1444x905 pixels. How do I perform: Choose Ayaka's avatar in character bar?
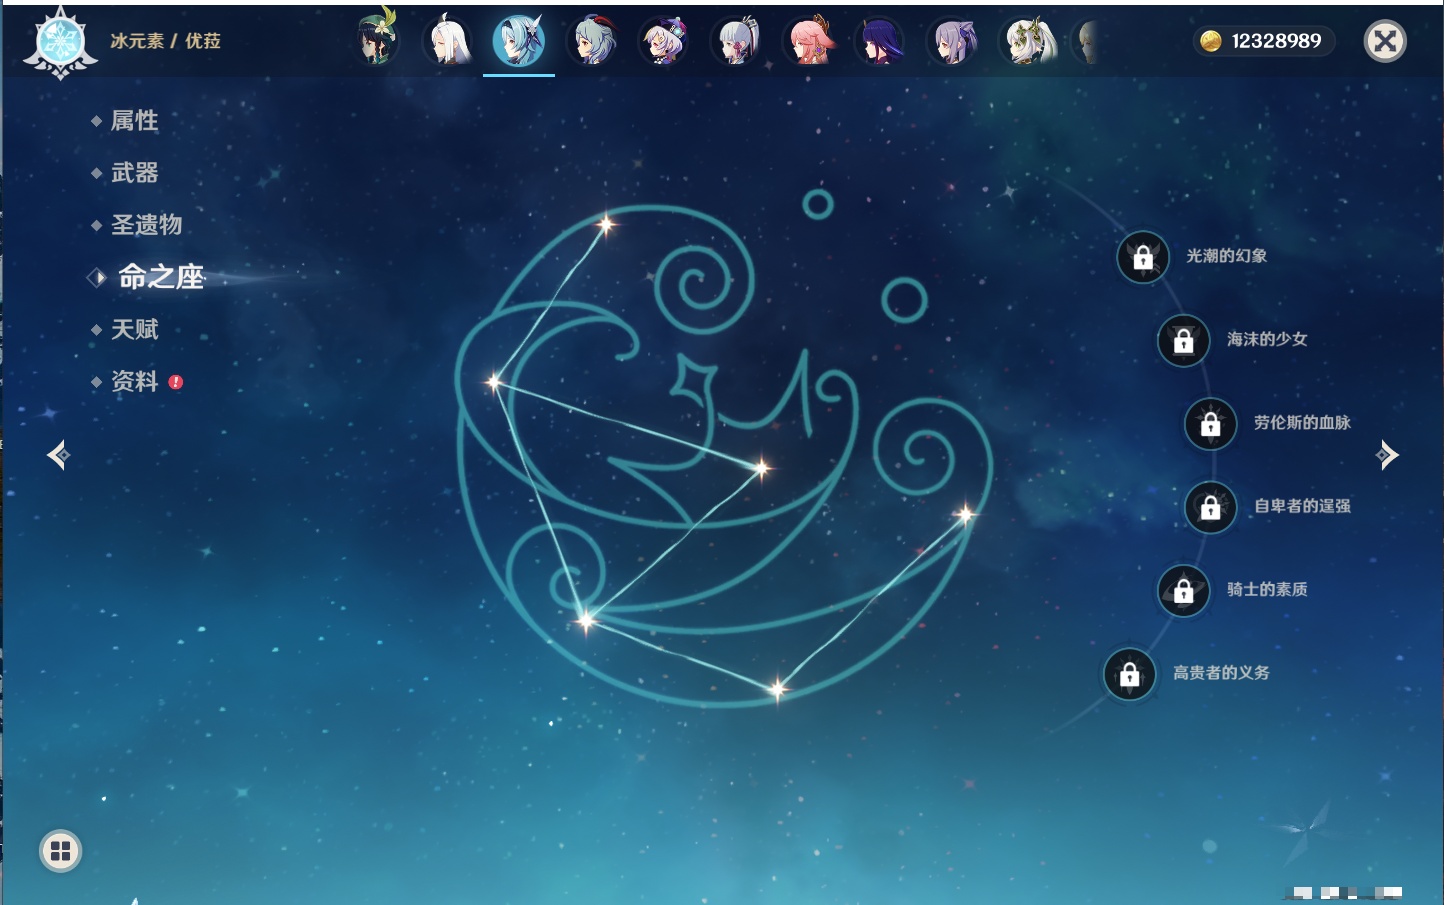pos(736,41)
